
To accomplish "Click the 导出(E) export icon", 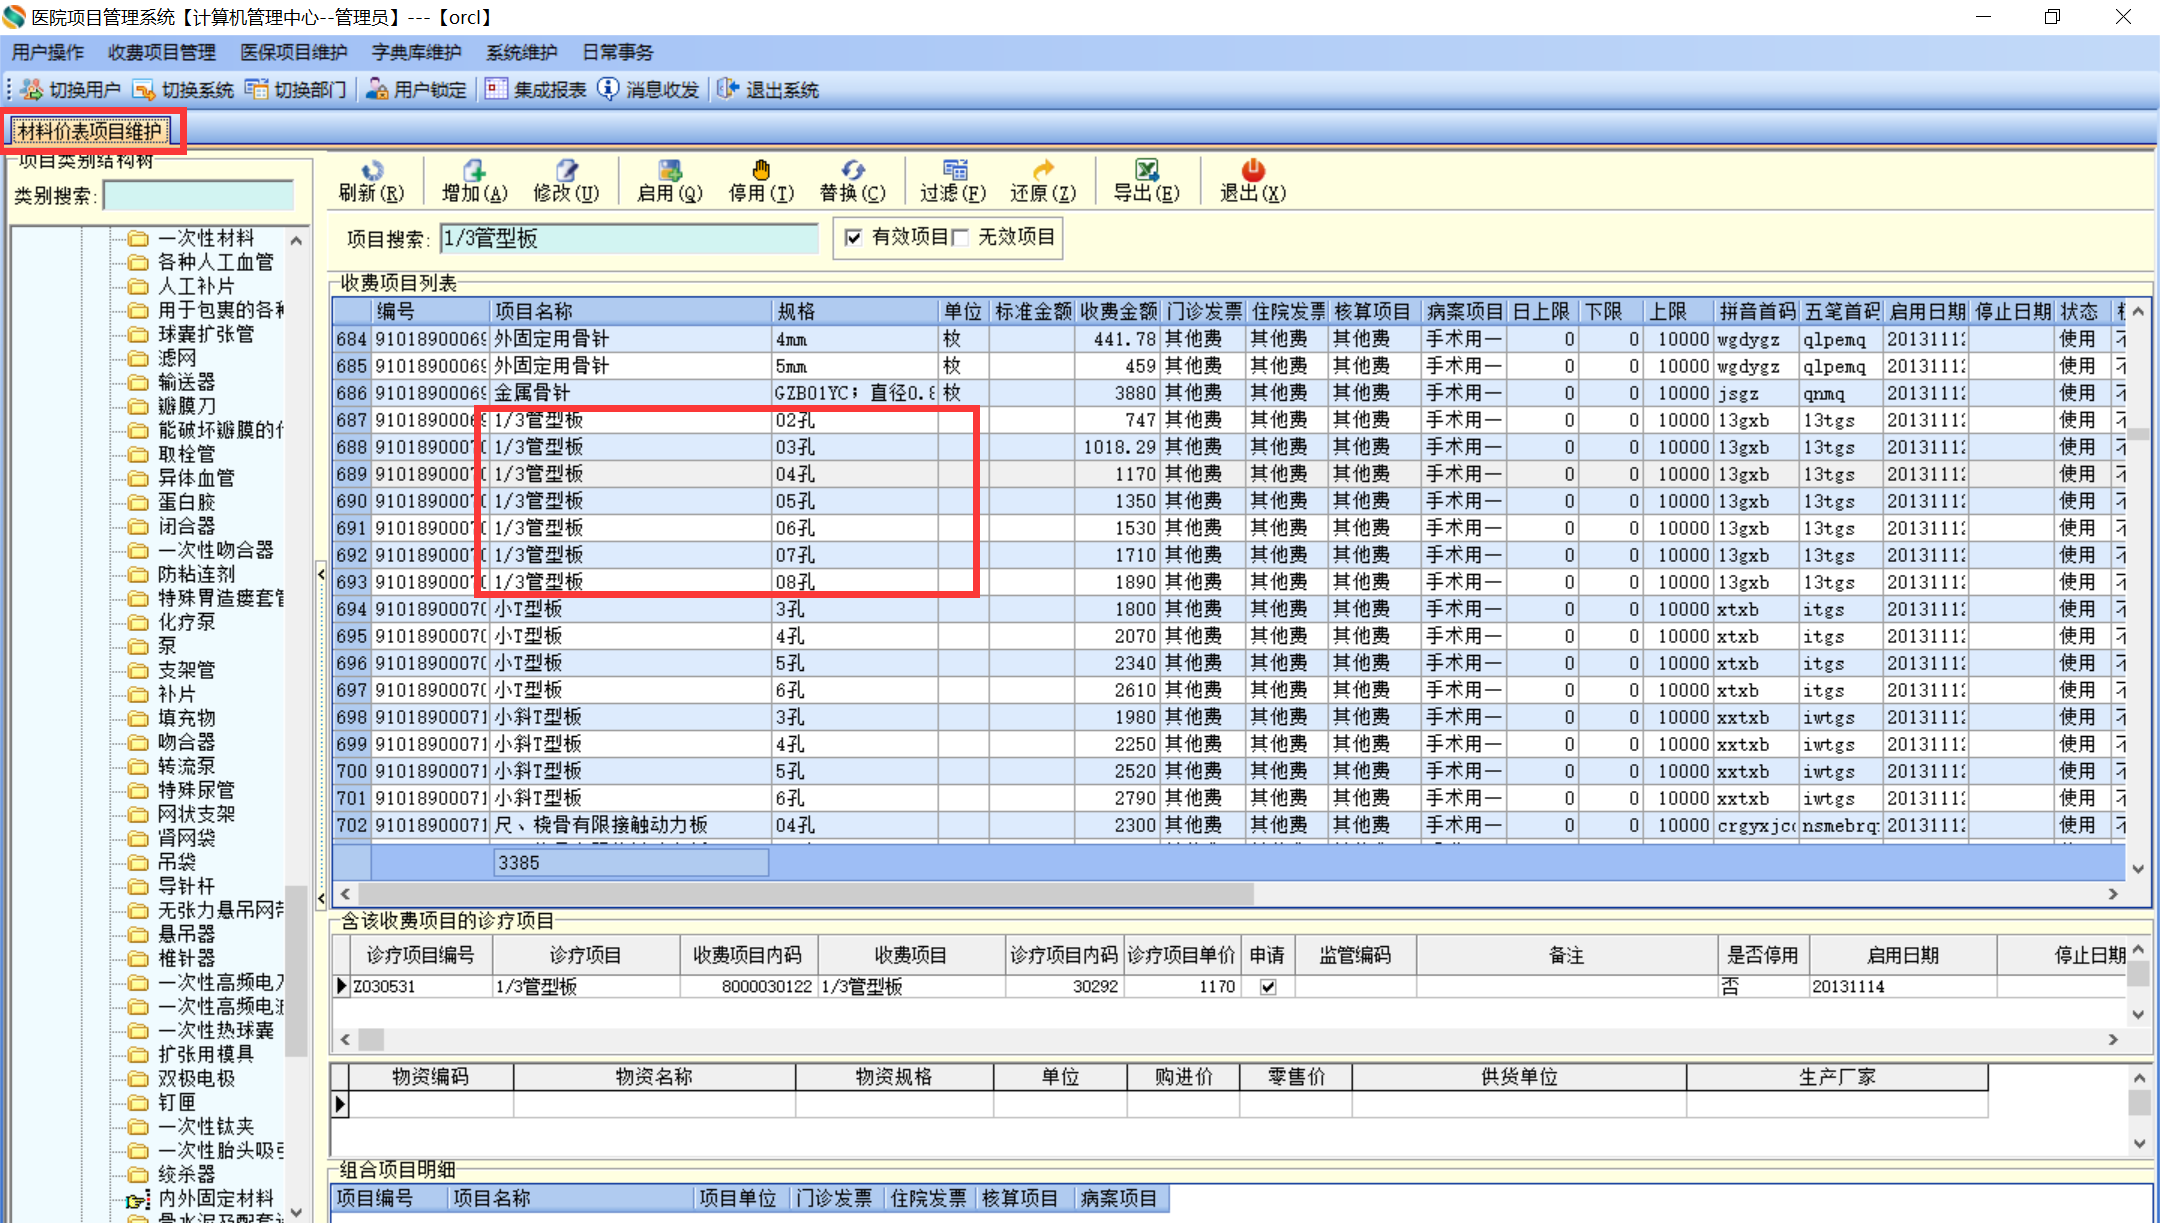I will [1146, 171].
